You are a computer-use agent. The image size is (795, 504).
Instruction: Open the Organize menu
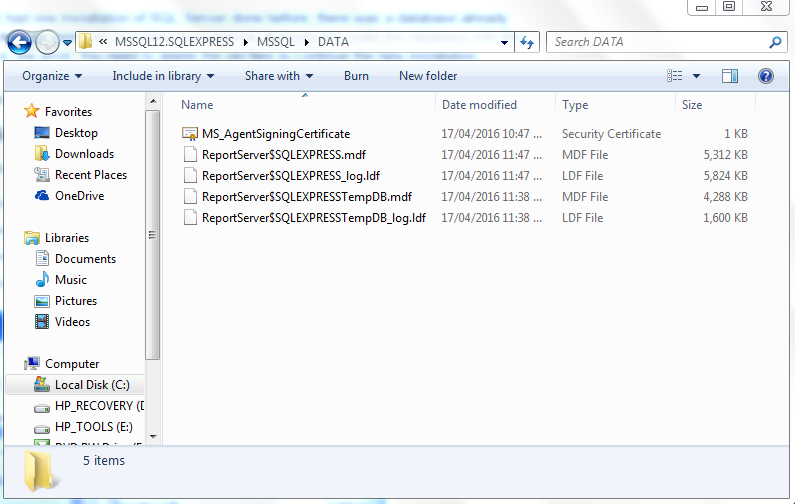[52, 76]
